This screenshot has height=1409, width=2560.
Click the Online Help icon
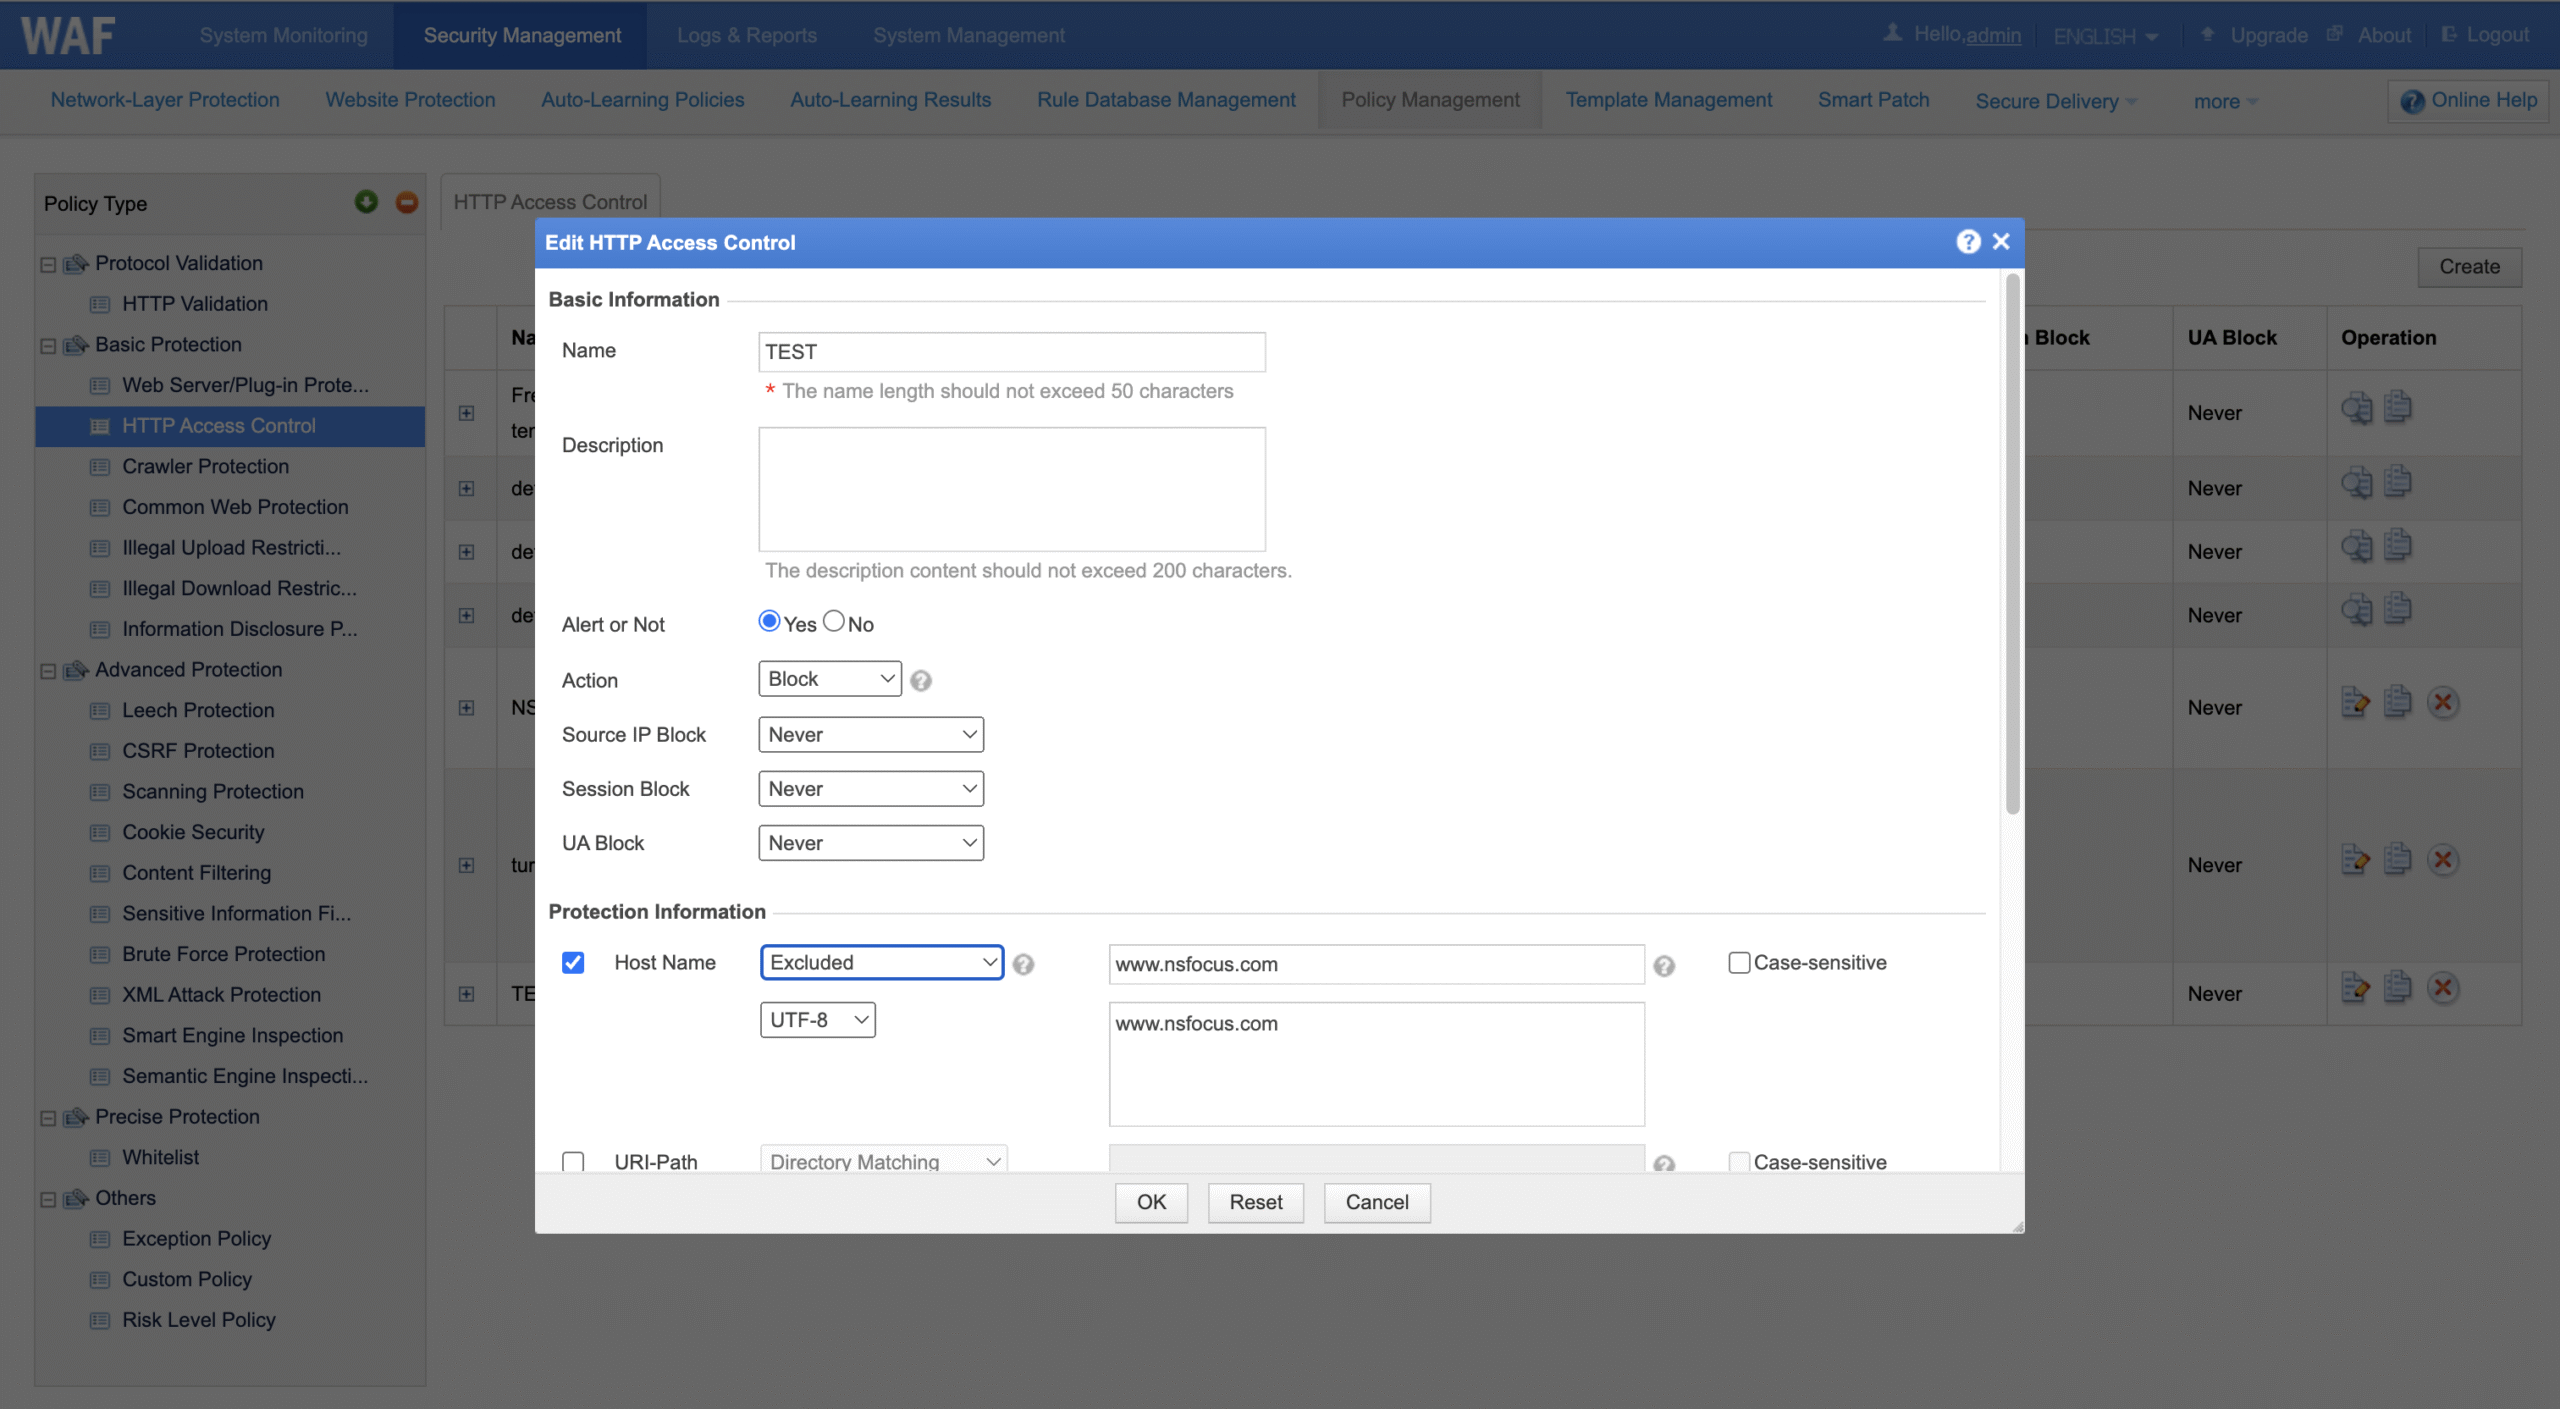pyautogui.click(x=2412, y=101)
